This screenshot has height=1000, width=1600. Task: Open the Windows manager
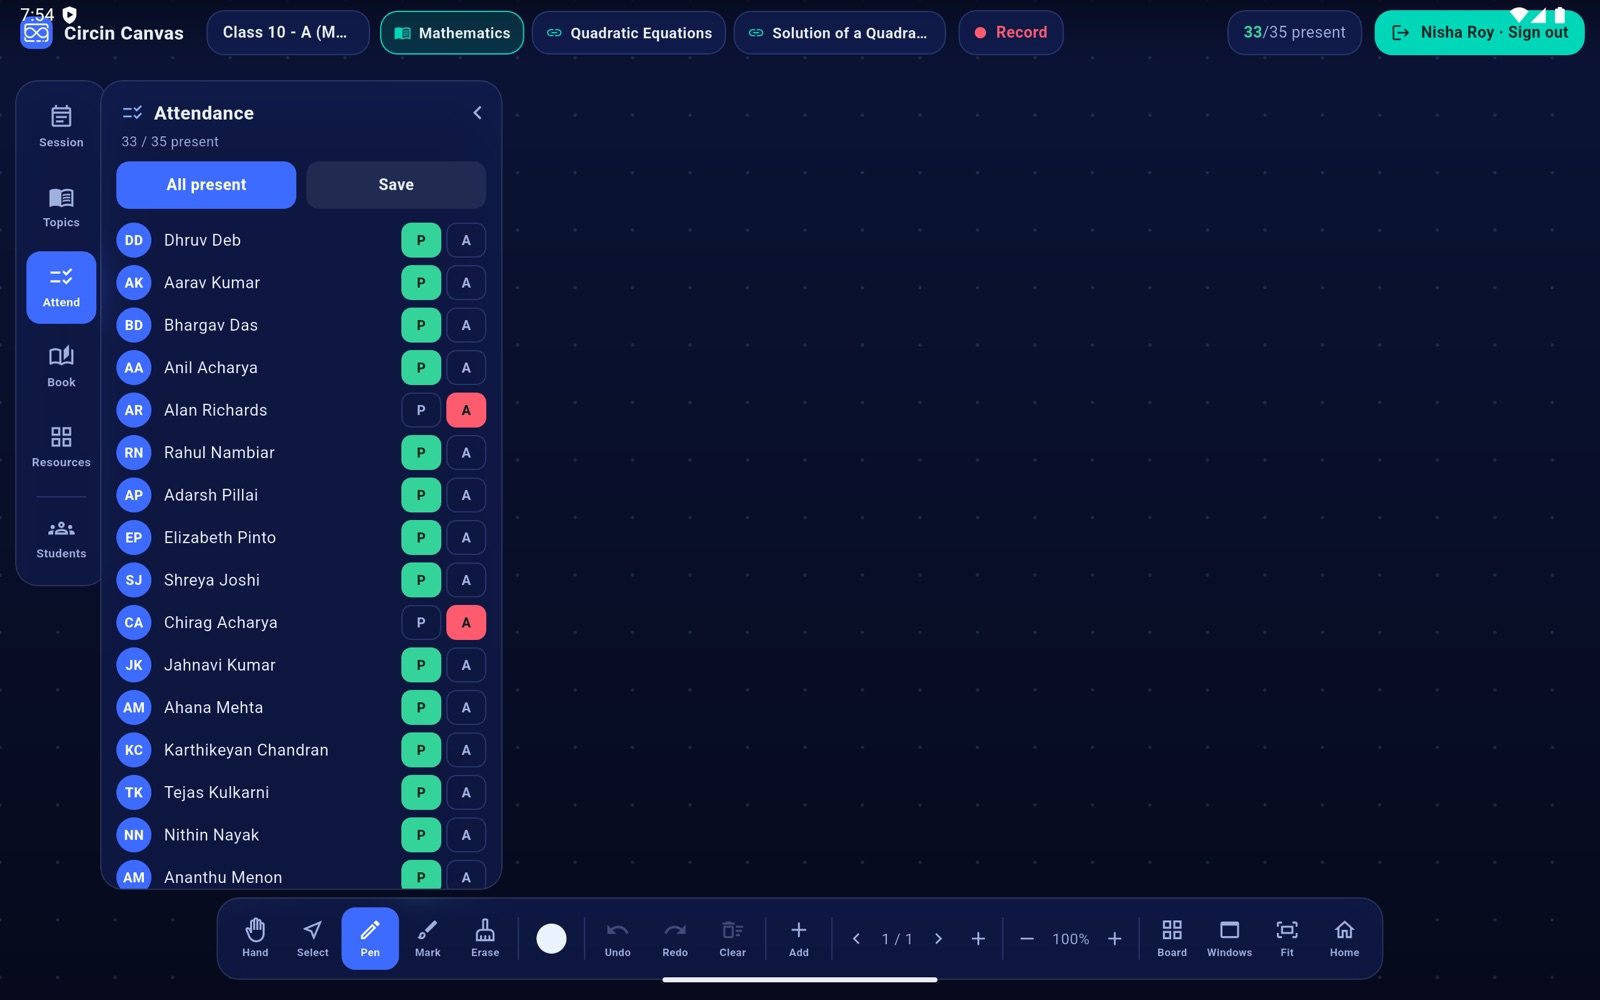[x=1229, y=938]
